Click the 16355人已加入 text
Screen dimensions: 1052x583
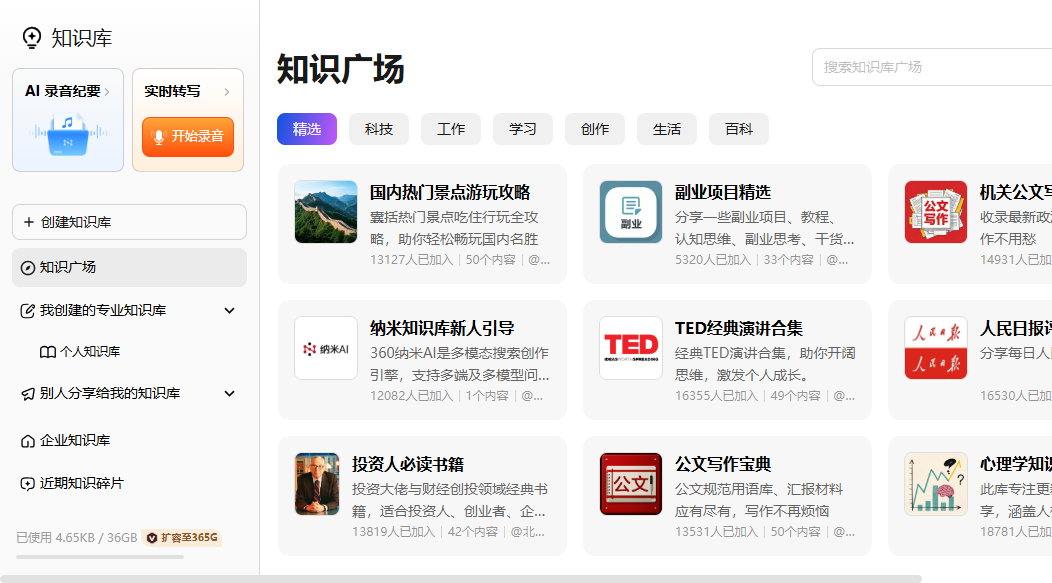[717, 396]
